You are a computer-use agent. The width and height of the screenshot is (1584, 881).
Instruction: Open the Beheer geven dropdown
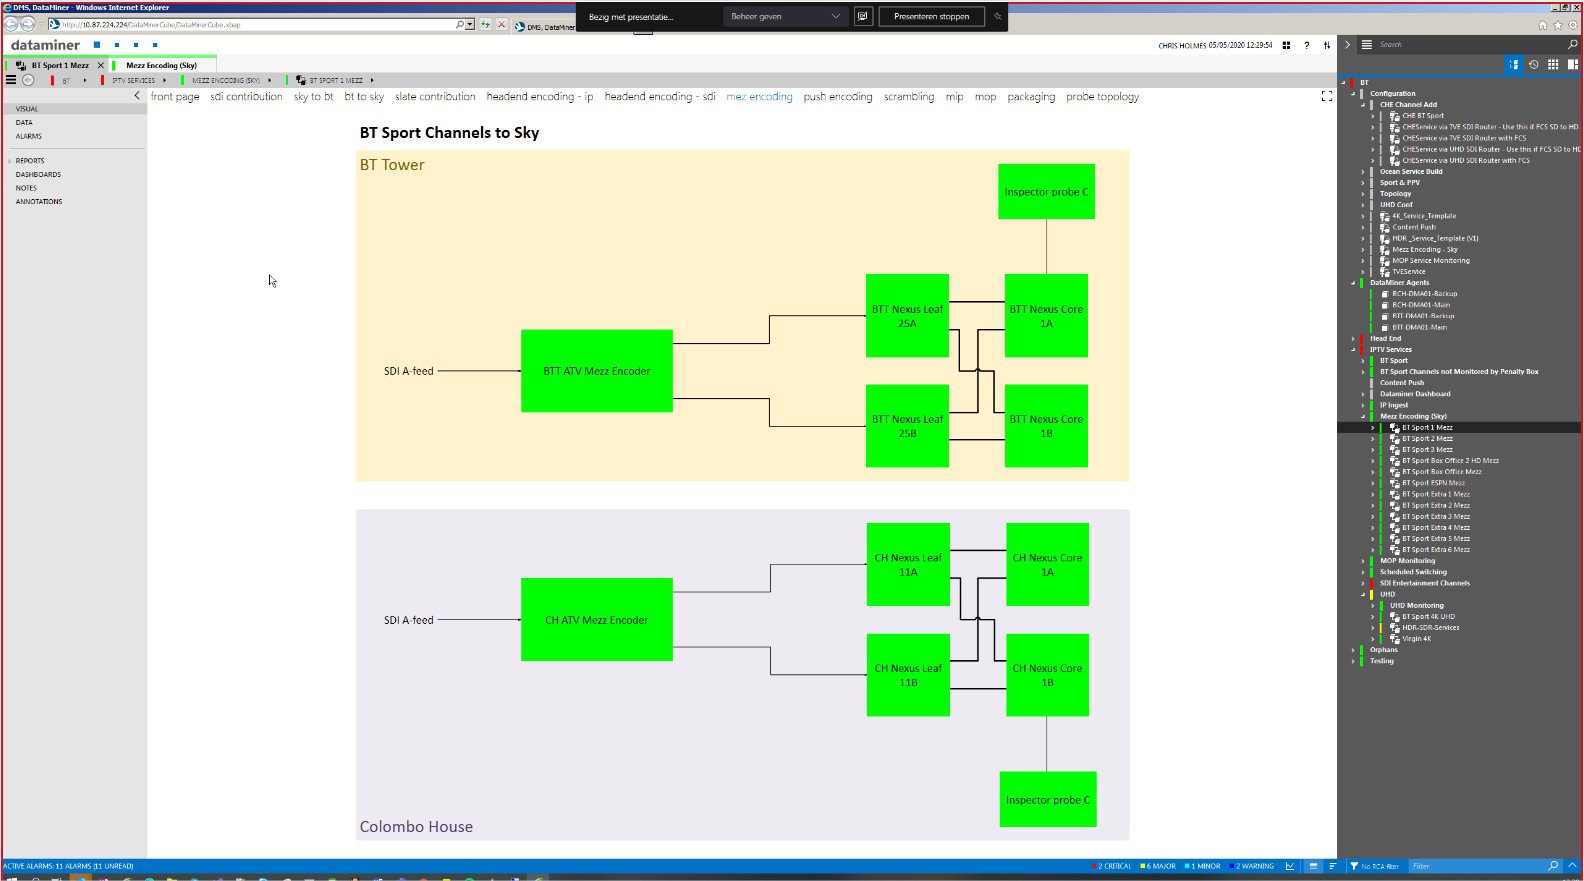(785, 17)
